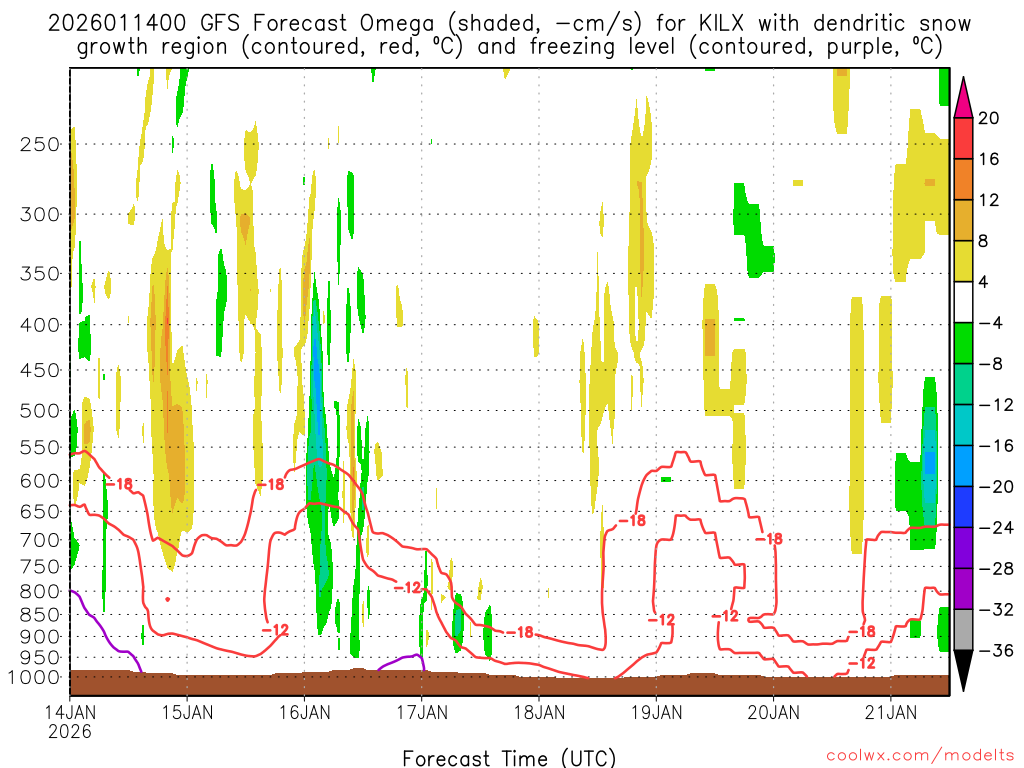Viewport: 1024px width, 768px height.
Task: Click the 1000 pressure level label
Action: pyautogui.click(x=34, y=677)
